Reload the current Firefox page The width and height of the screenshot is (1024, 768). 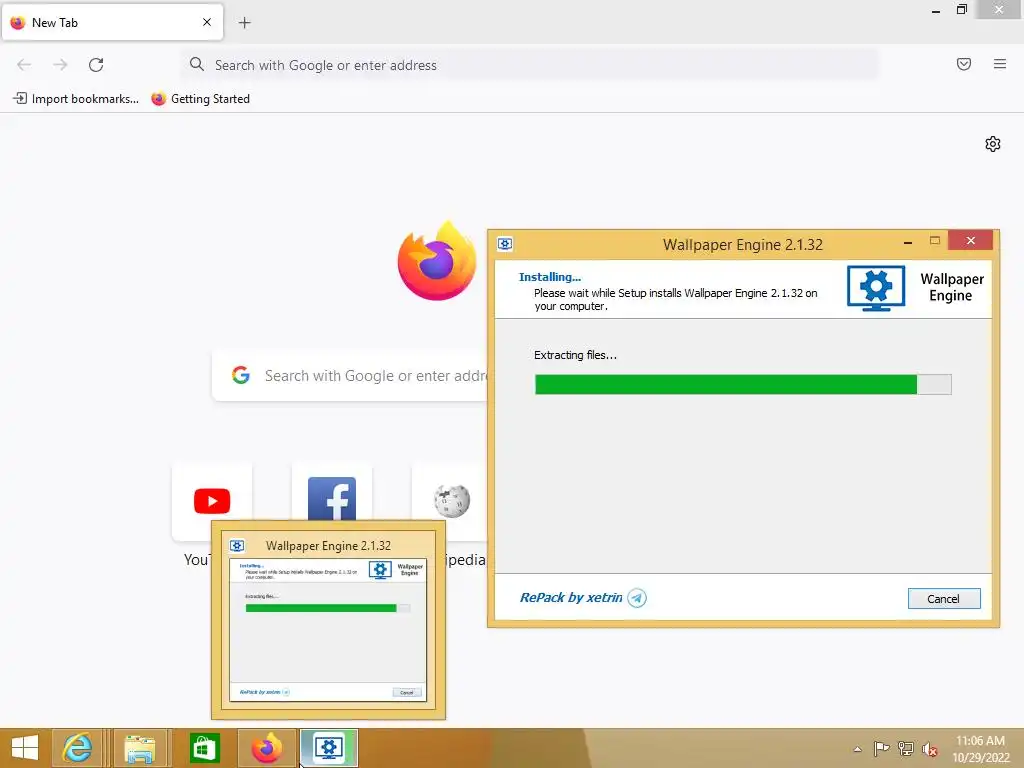(x=96, y=65)
